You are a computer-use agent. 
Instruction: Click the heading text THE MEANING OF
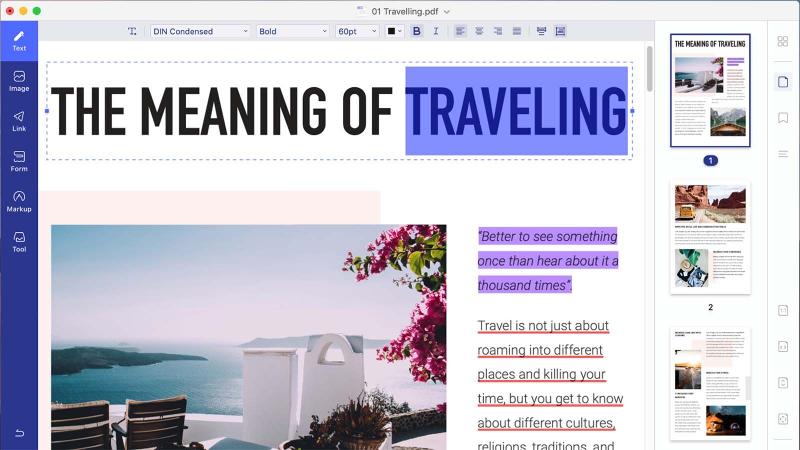[221, 111]
